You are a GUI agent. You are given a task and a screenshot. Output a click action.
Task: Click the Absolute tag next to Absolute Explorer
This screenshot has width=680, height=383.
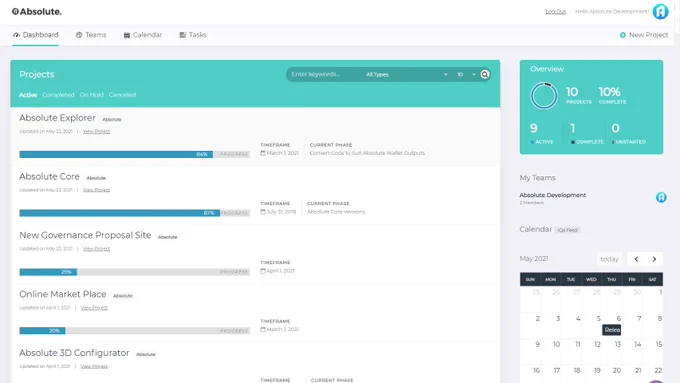tap(112, 119)
